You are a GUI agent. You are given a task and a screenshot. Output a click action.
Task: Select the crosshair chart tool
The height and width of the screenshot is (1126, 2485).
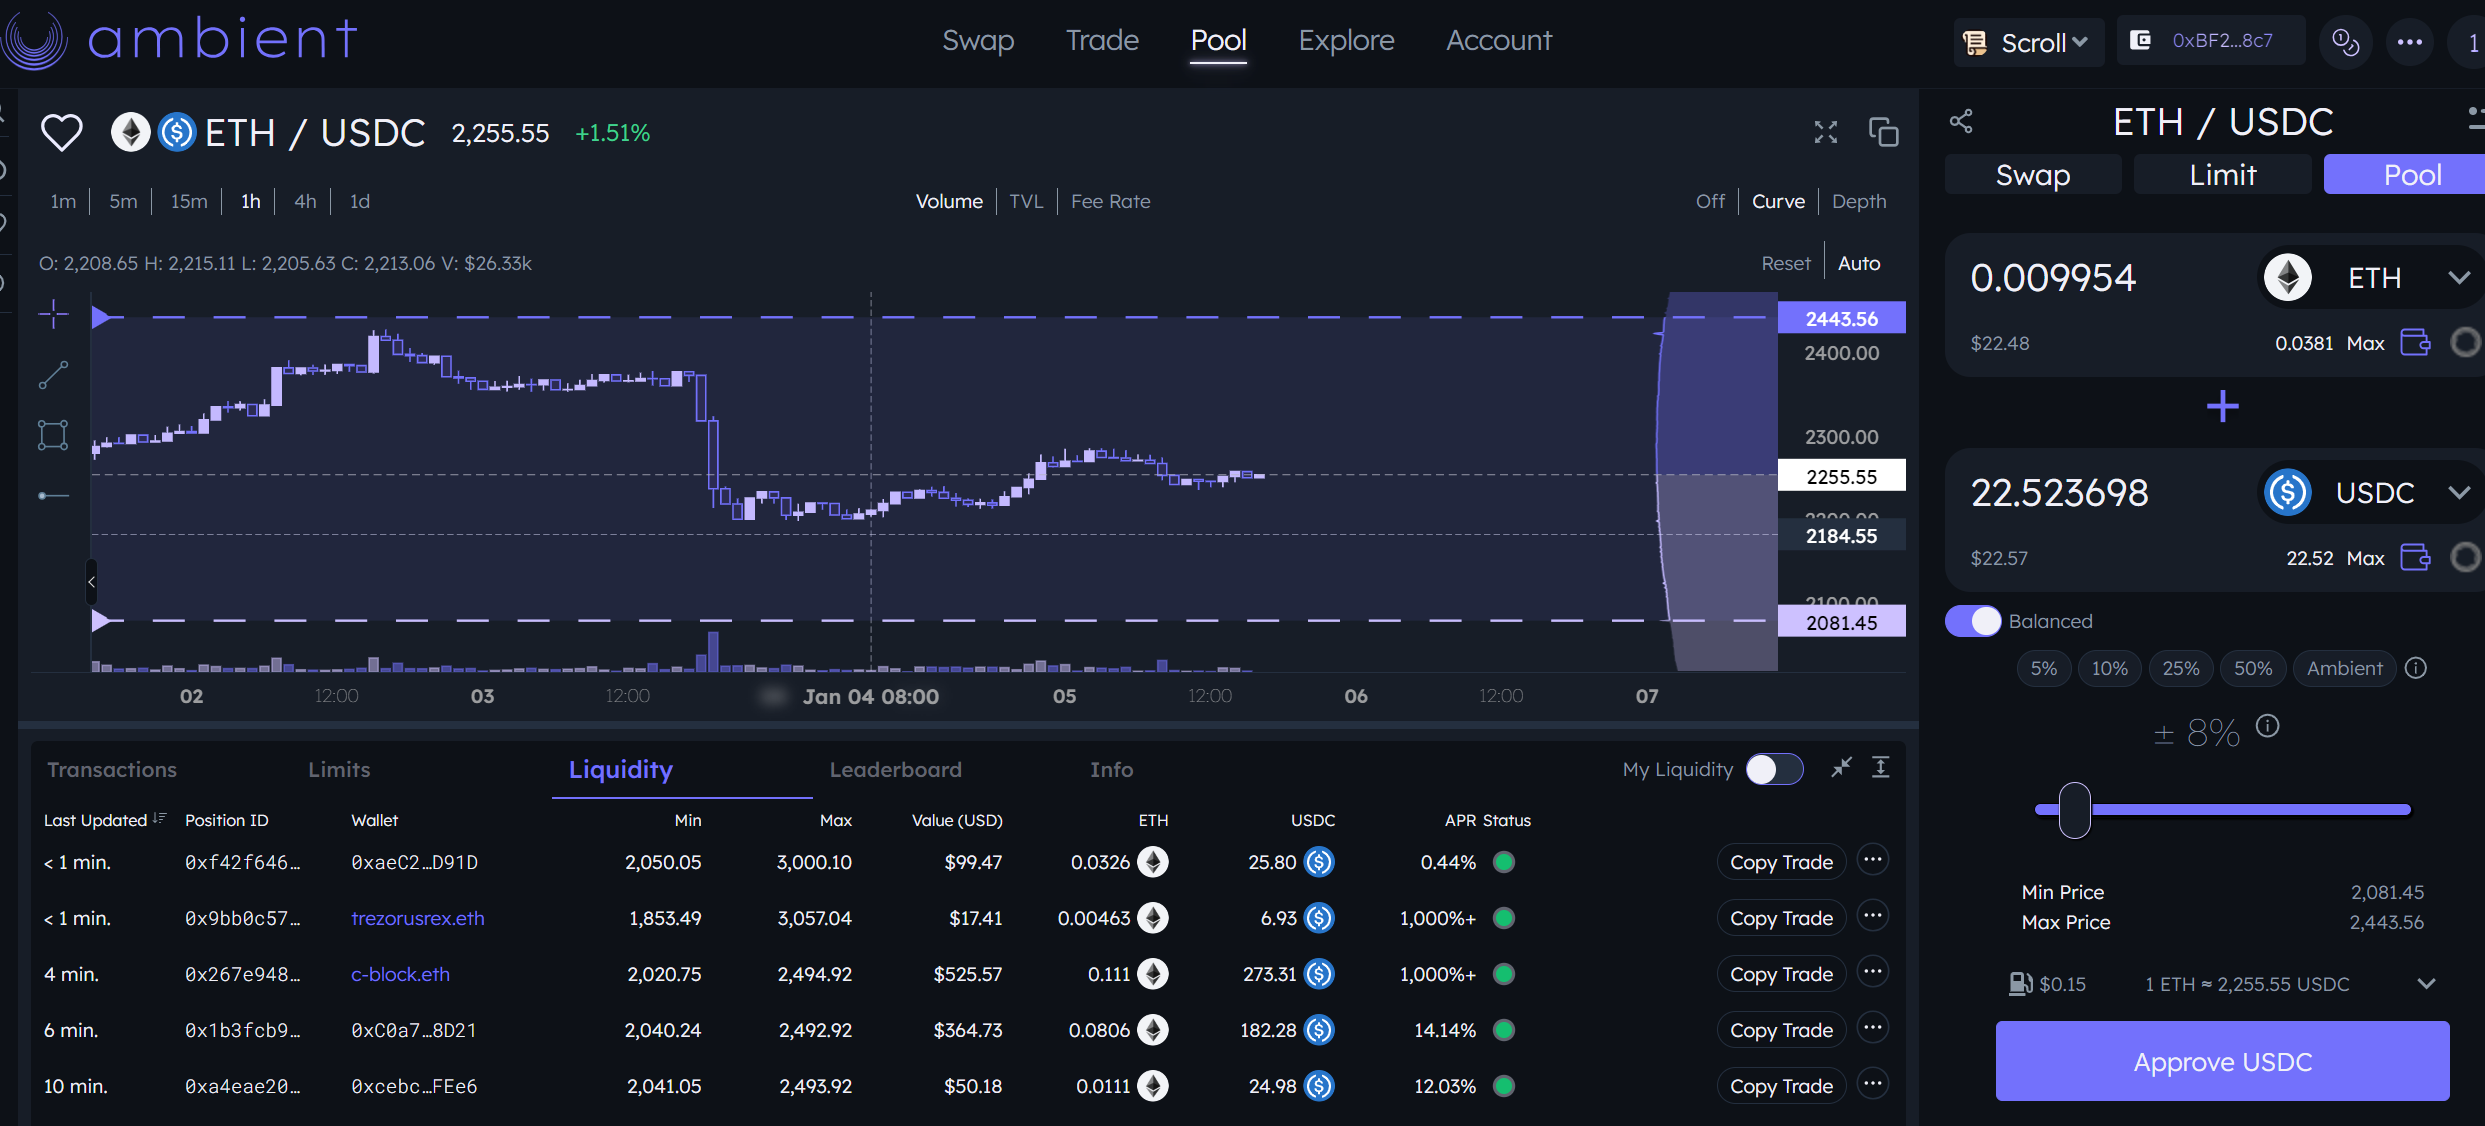point(53,315)
